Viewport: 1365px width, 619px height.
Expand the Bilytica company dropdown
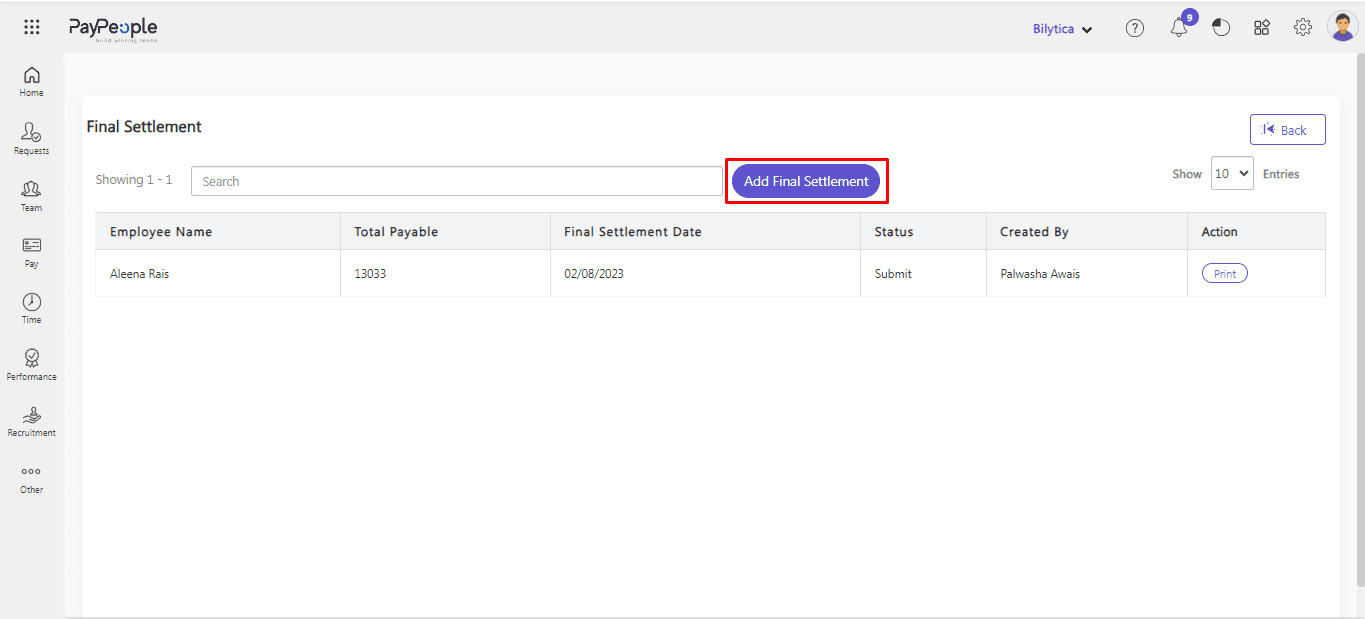point(1062,29)
